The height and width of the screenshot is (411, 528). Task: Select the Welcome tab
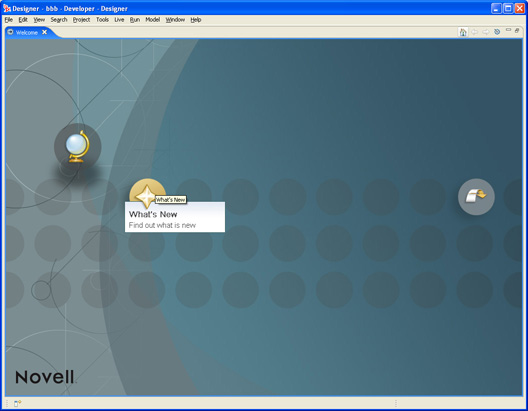pyautogui.click(x=27, y=33)
